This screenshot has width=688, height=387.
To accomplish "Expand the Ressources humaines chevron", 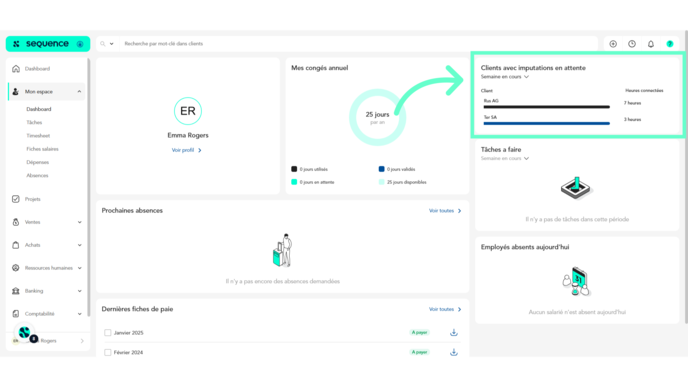I will (x=79, y=268).
